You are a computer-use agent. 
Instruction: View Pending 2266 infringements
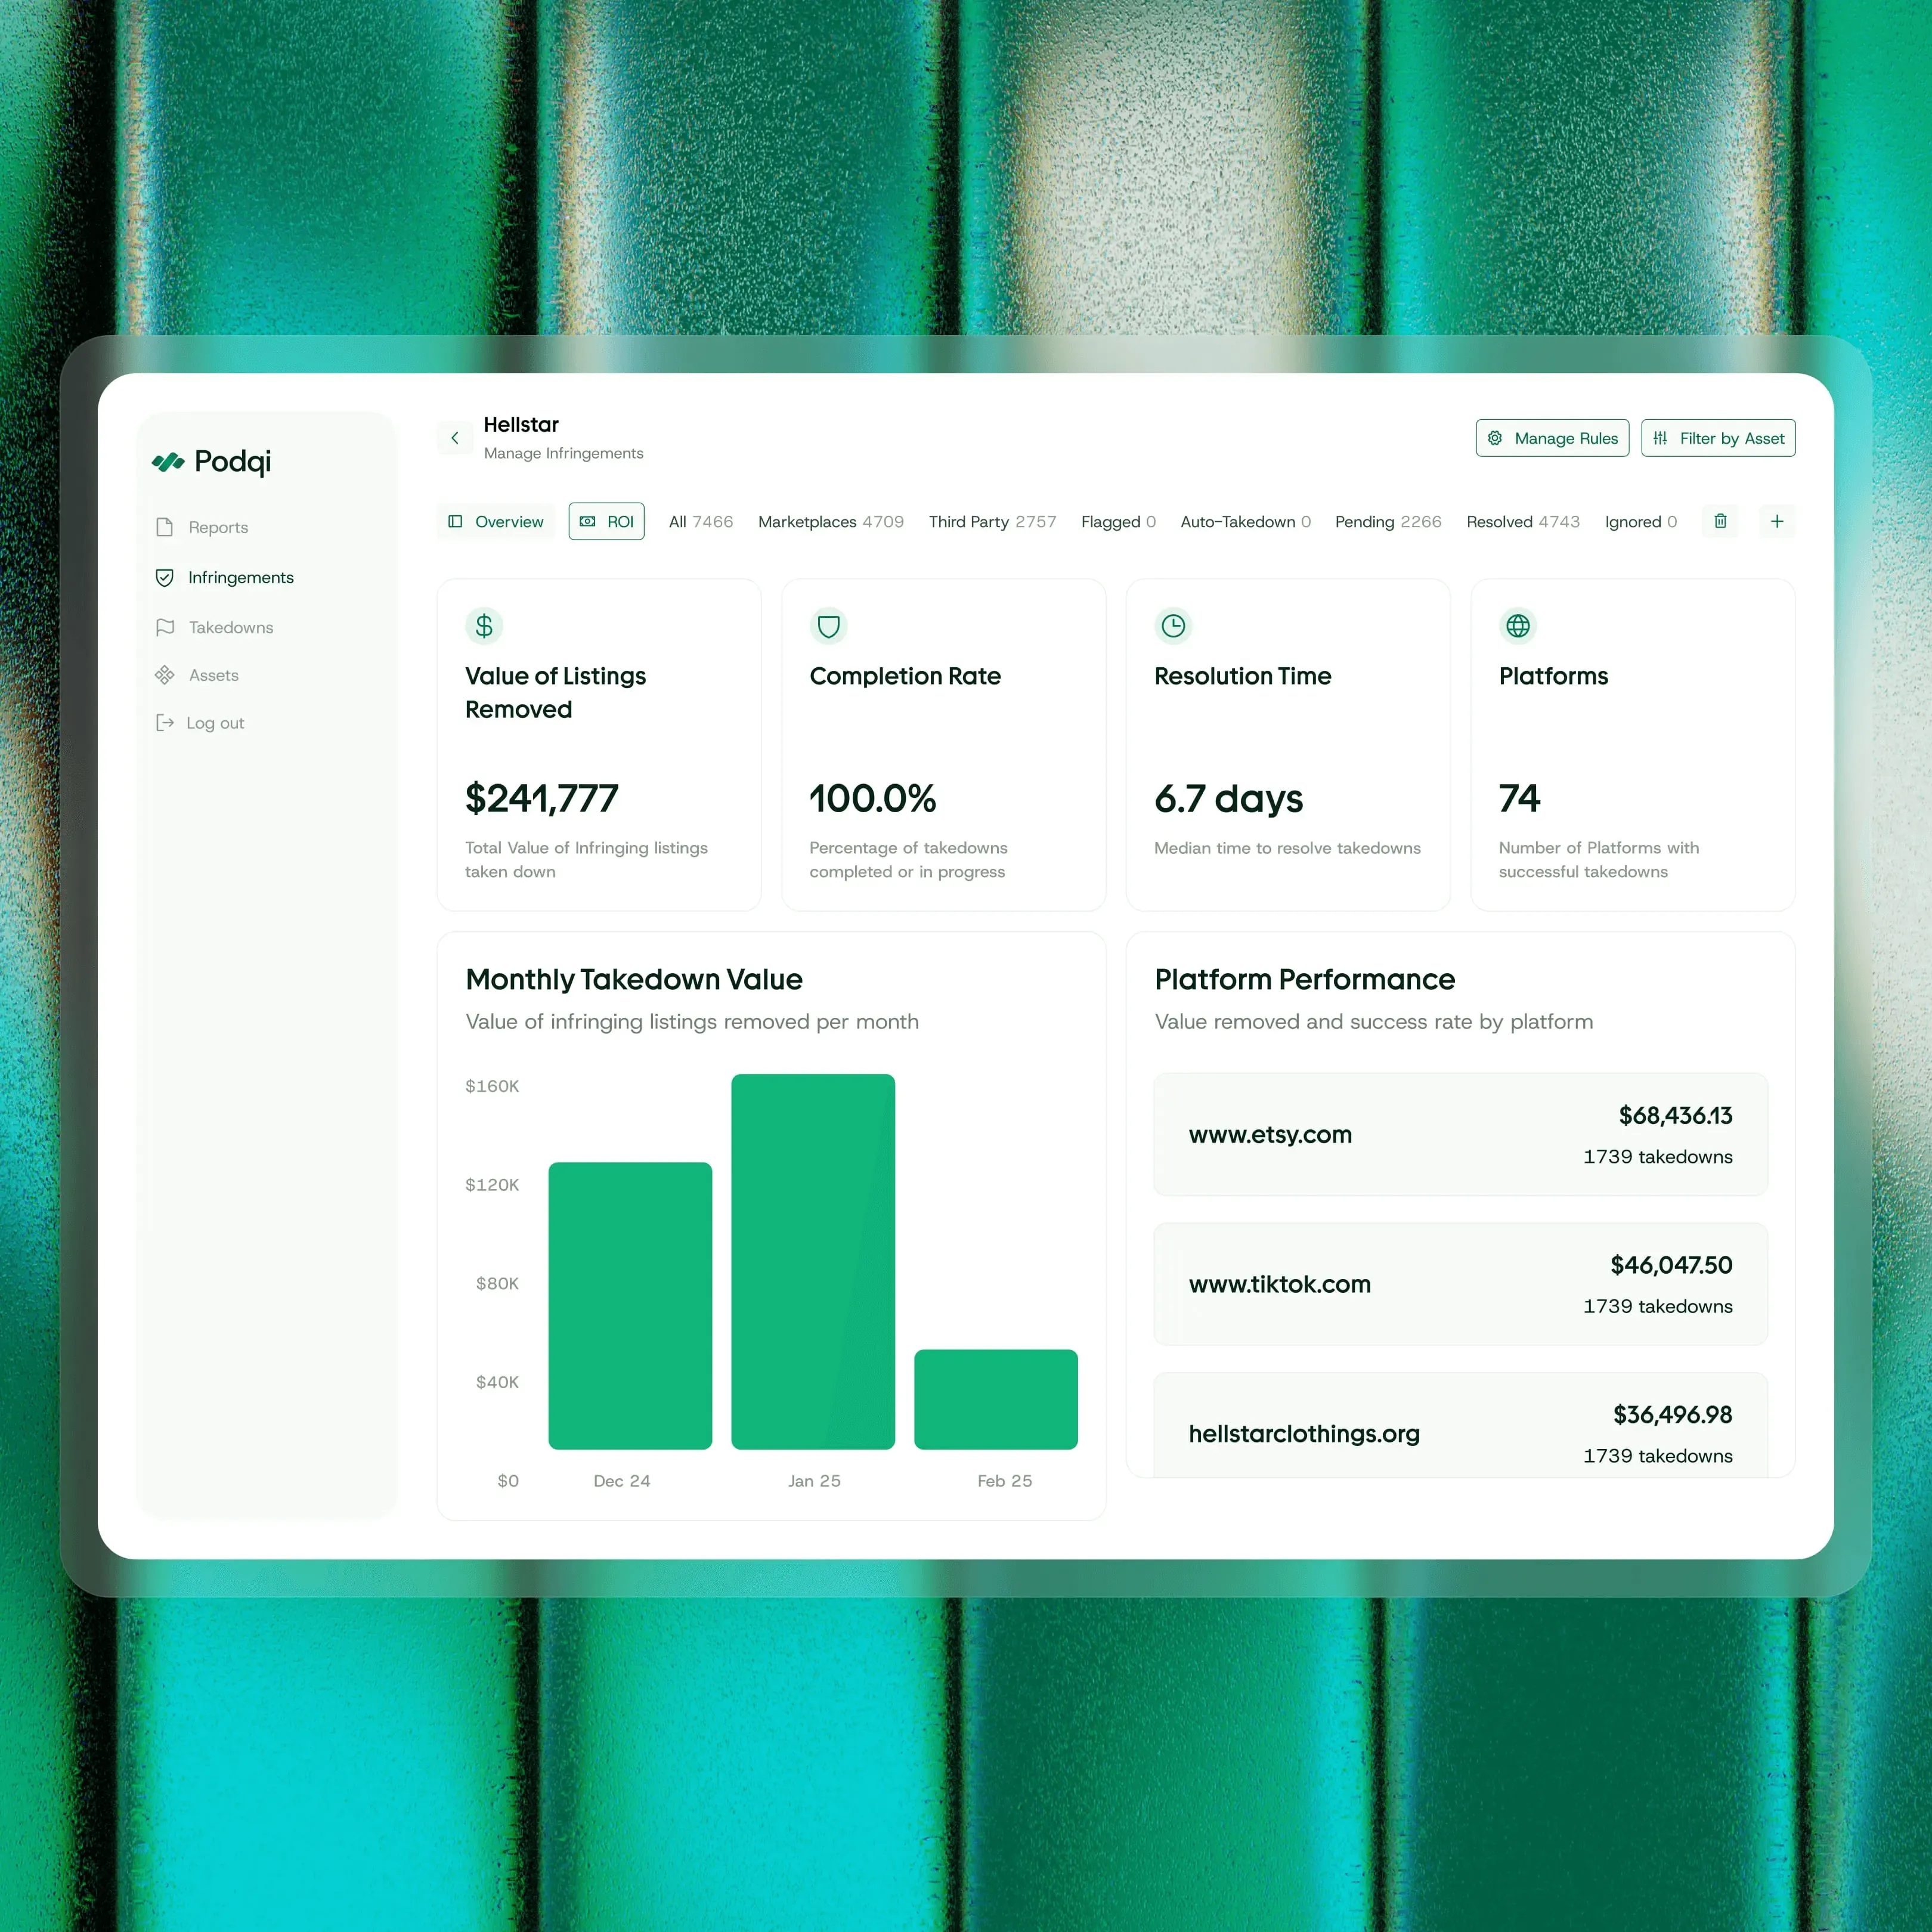pyautogui.click(x=1388, y=522)
